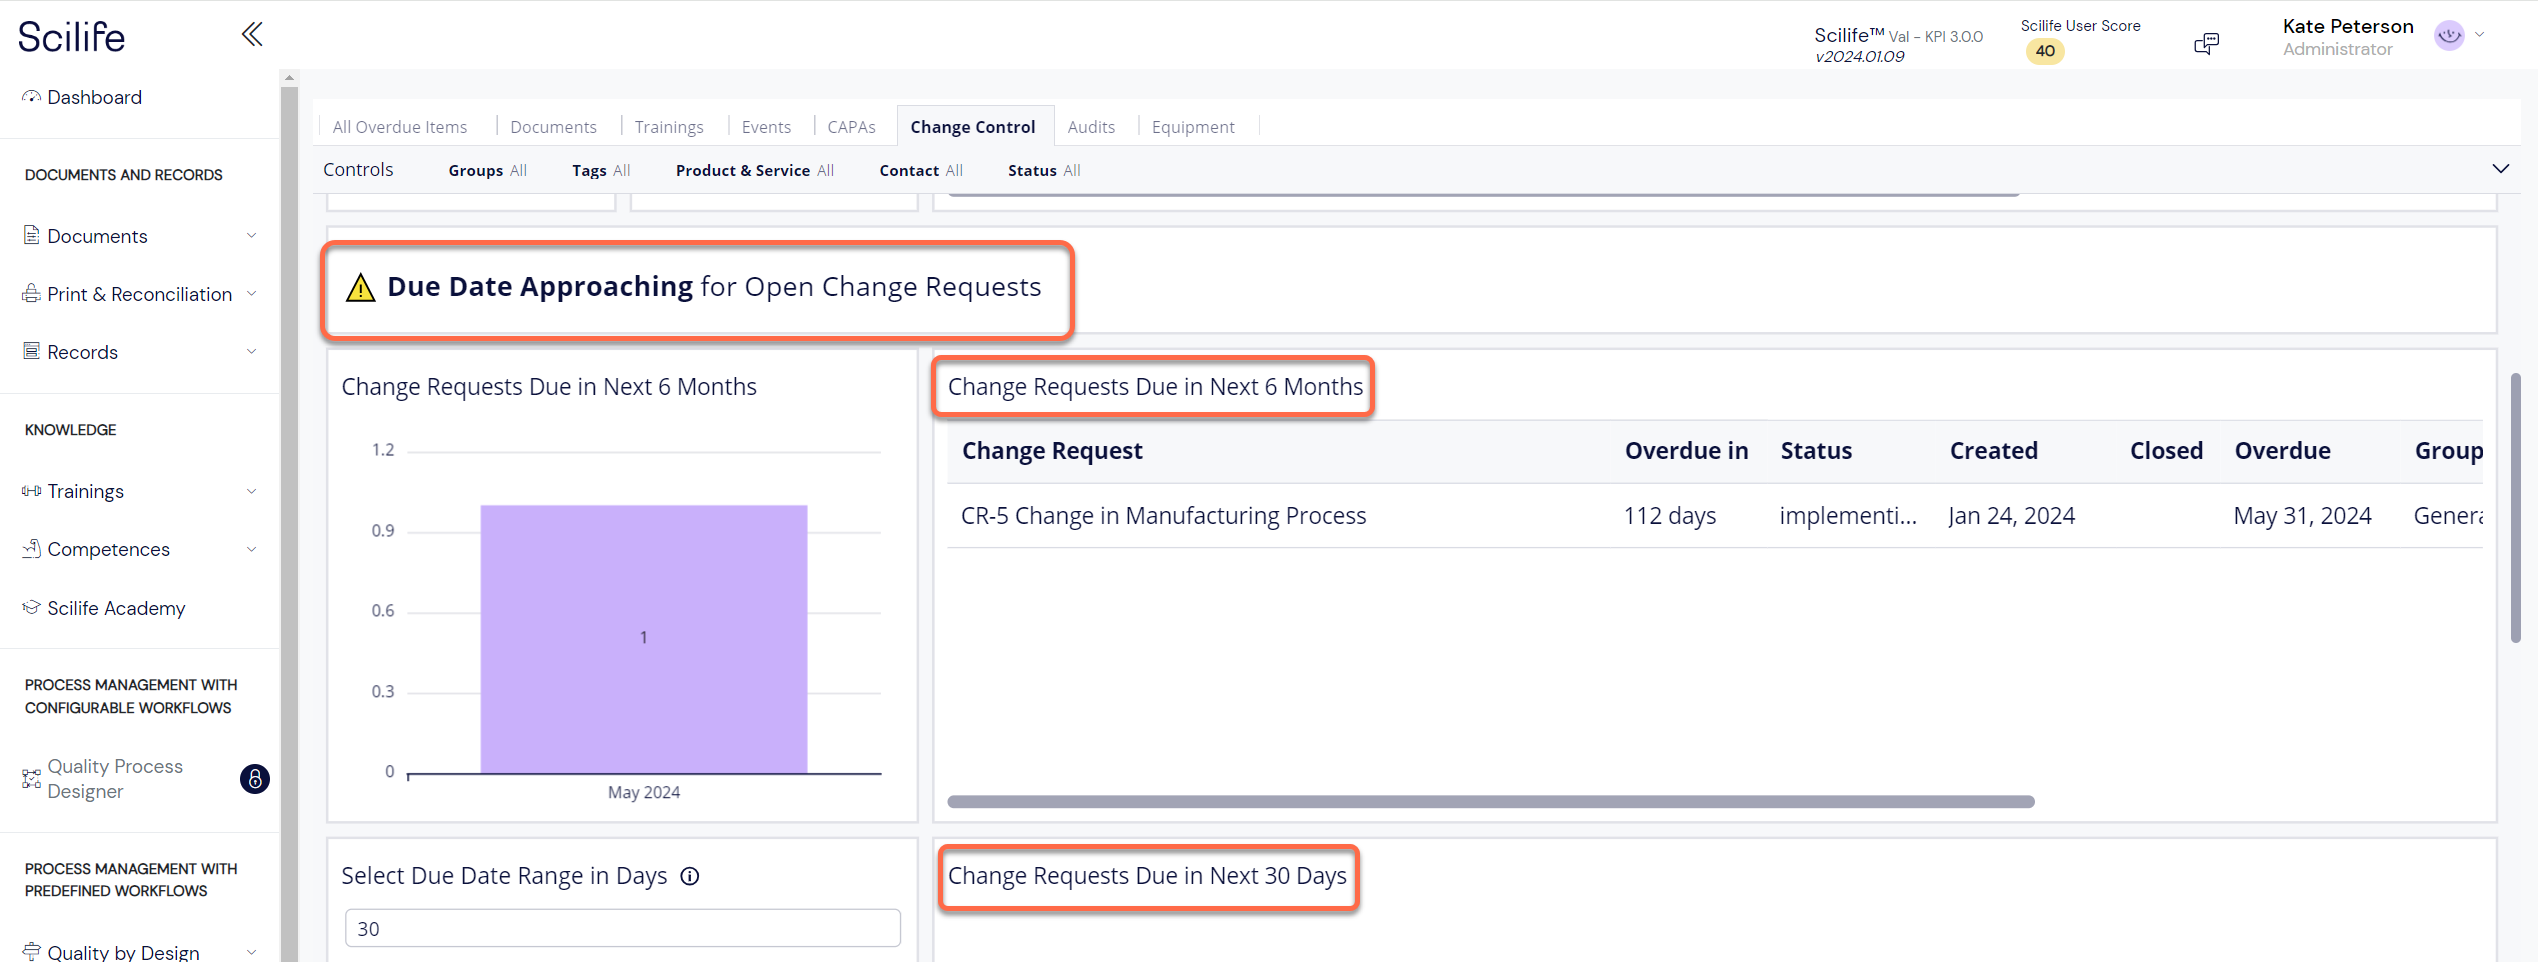This screenshot has height=962, width=2538.
Task: Collapse the filter bar with the chevron
Action: [2503, 168]
